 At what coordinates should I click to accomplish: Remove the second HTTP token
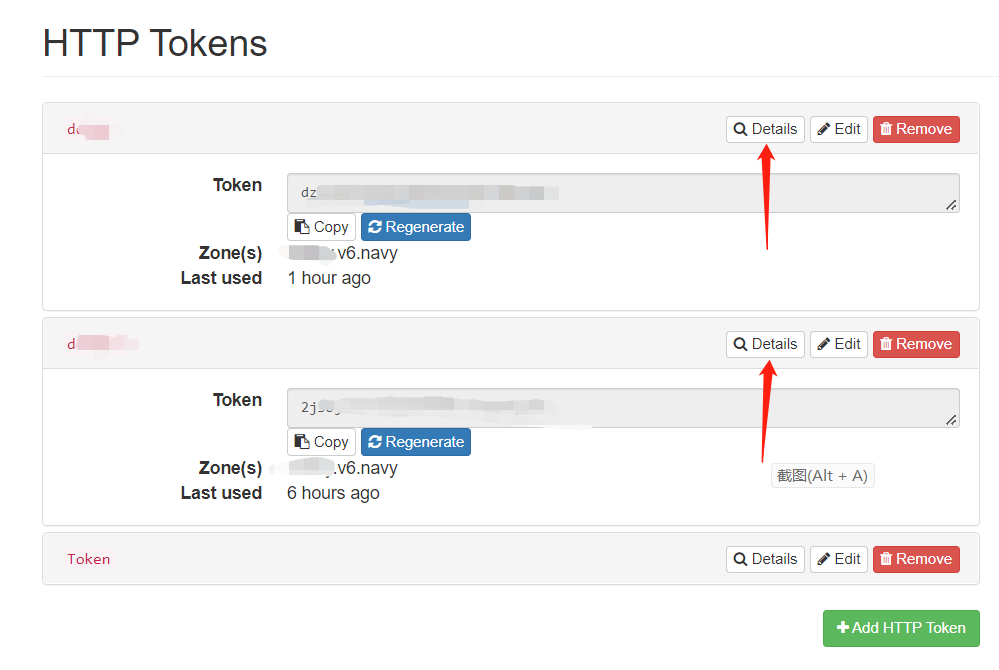(x=916, y=344)
